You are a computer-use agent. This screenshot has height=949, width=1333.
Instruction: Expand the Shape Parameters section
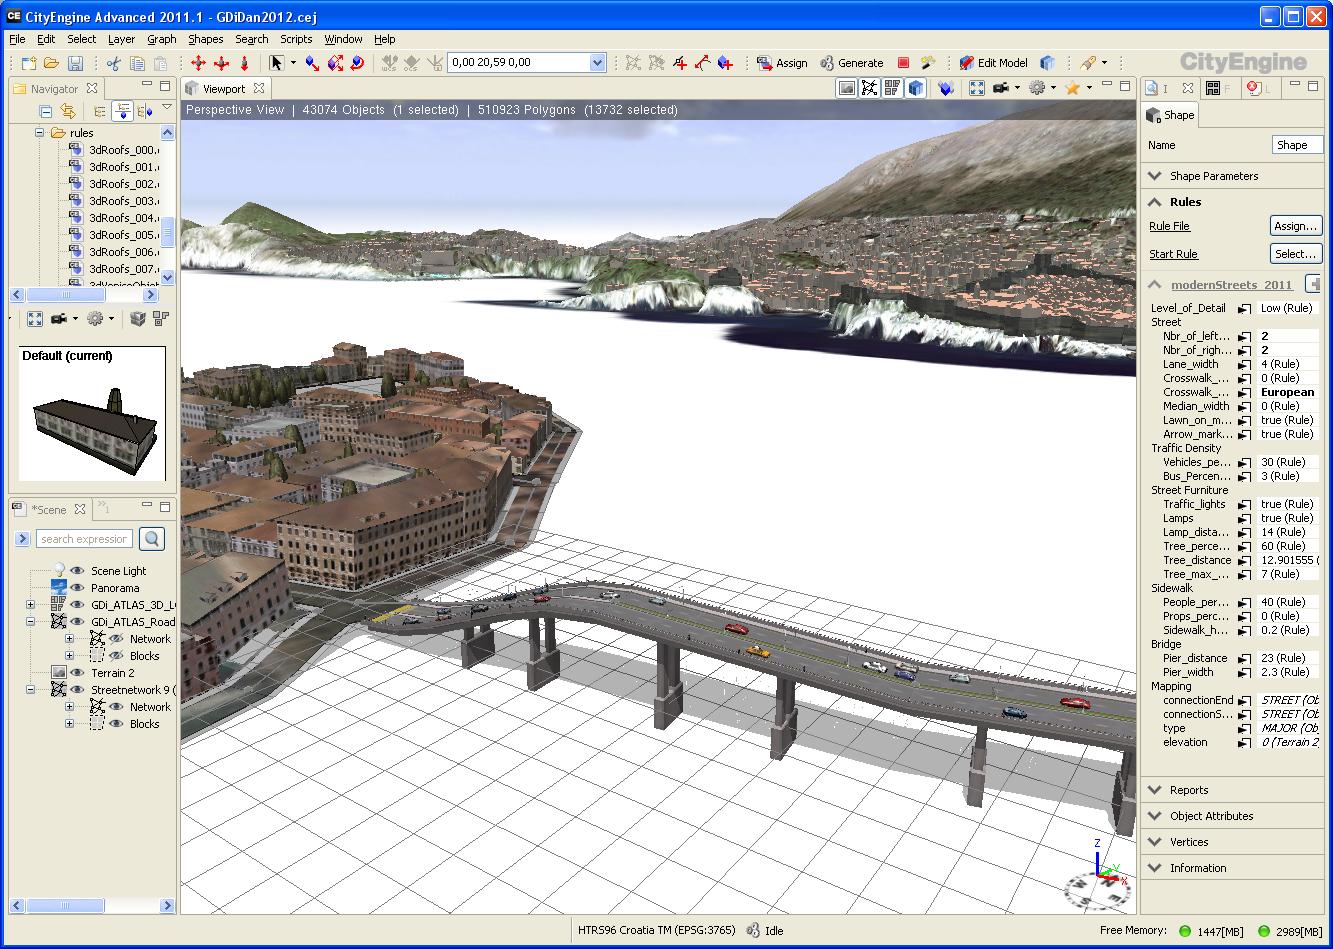click(x=1155, y=176)
